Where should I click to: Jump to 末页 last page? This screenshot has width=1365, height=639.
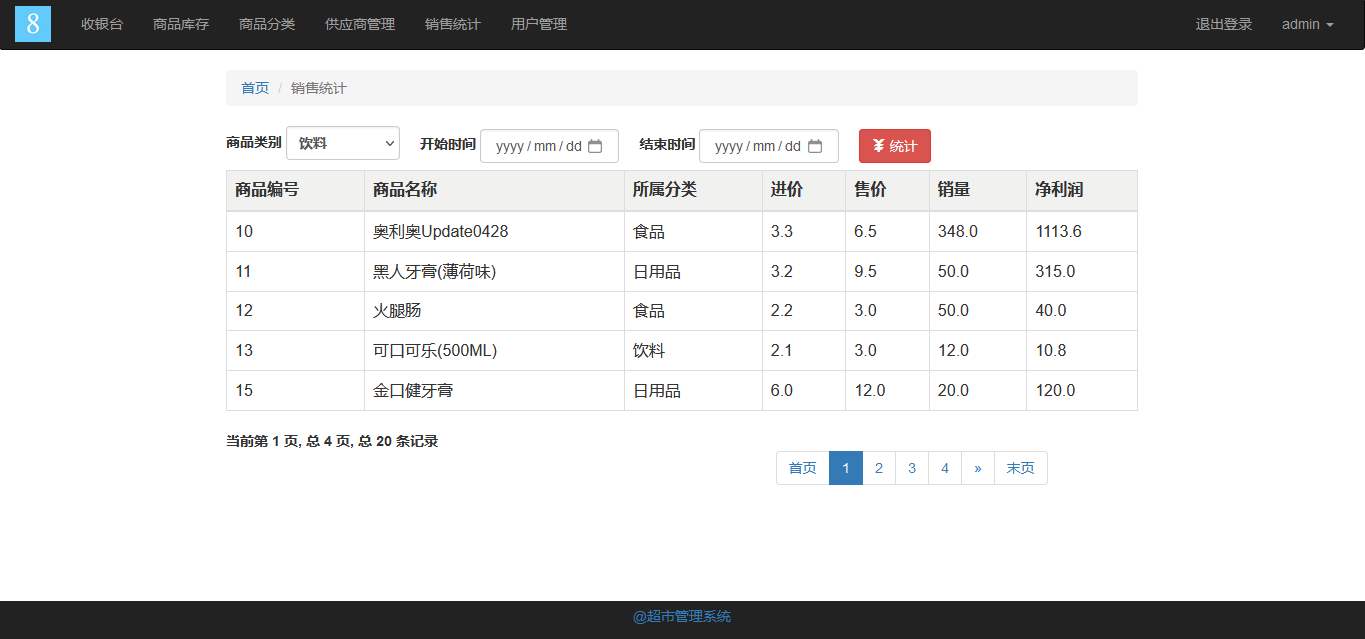[x=1021, y=468]
